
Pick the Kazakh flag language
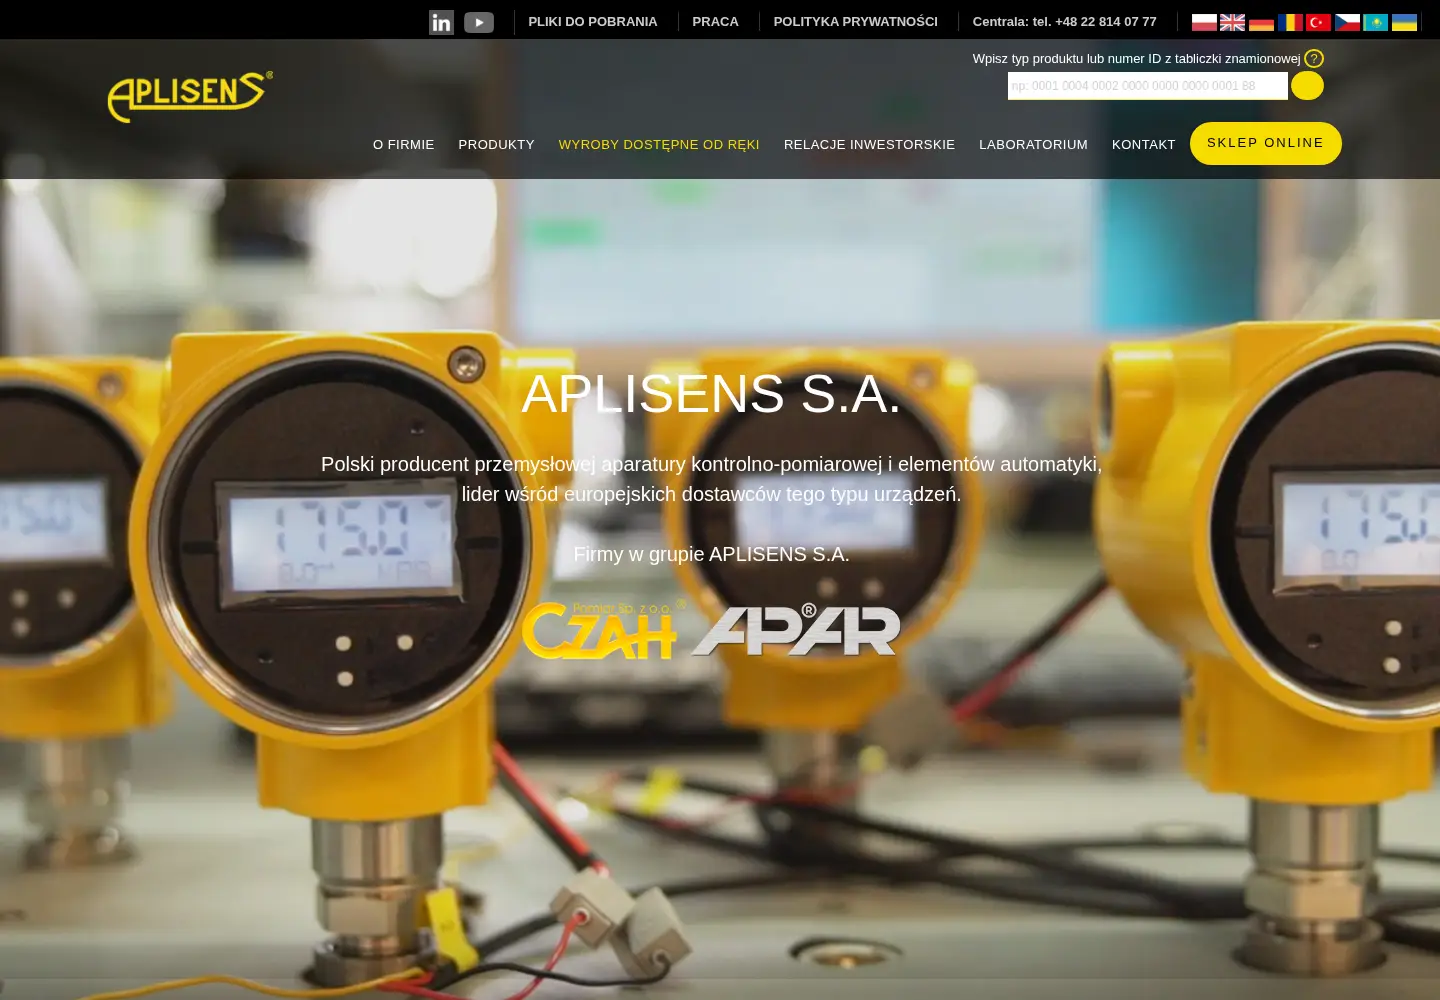pos(1376,22)
